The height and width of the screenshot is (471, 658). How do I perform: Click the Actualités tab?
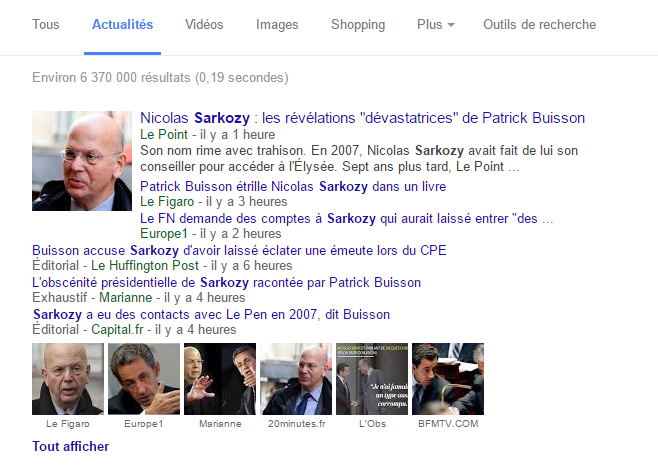[x=123, y=24]
